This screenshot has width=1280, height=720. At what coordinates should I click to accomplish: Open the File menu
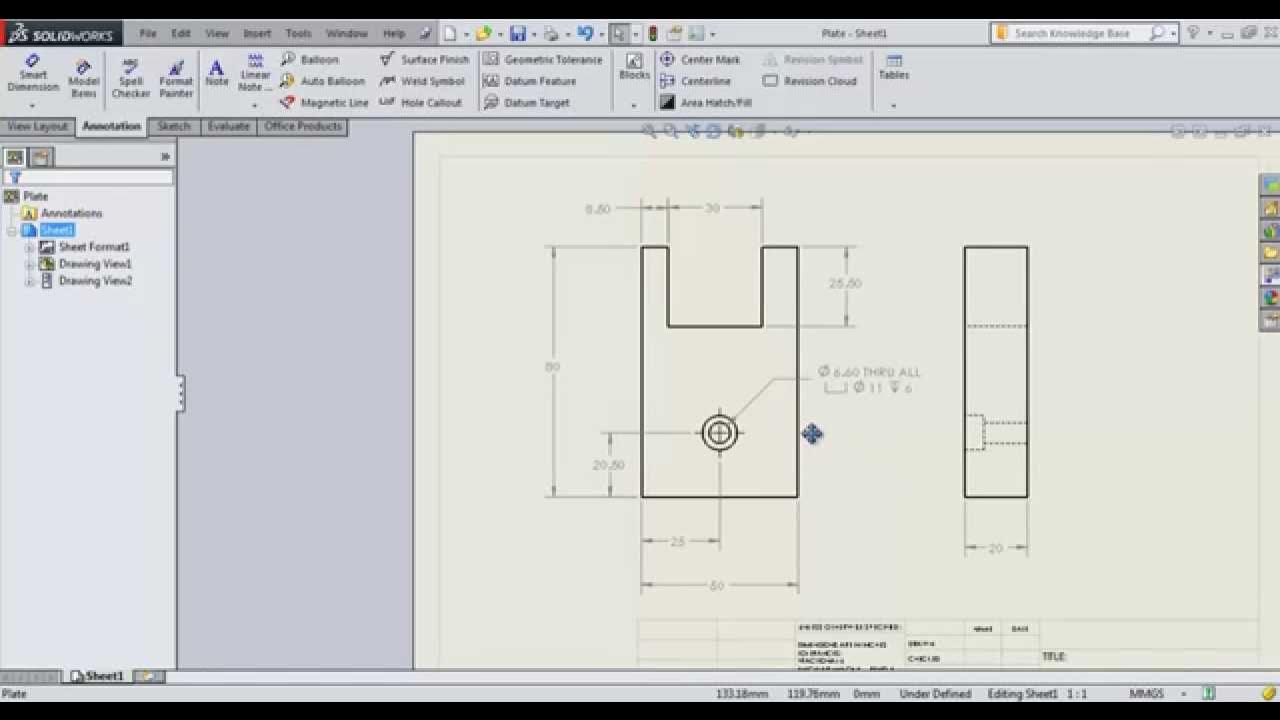(148, 33)
